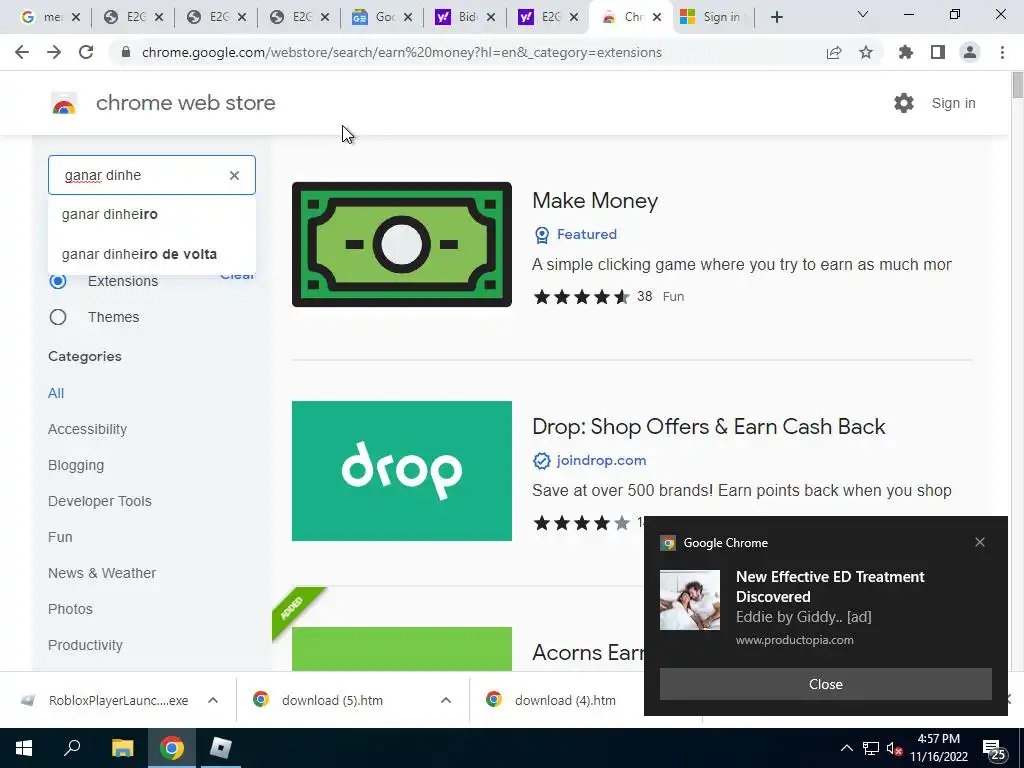The width and height of the screenshot is (1024, 768).
Task: Reload the current page
Action: coord(86,52)
